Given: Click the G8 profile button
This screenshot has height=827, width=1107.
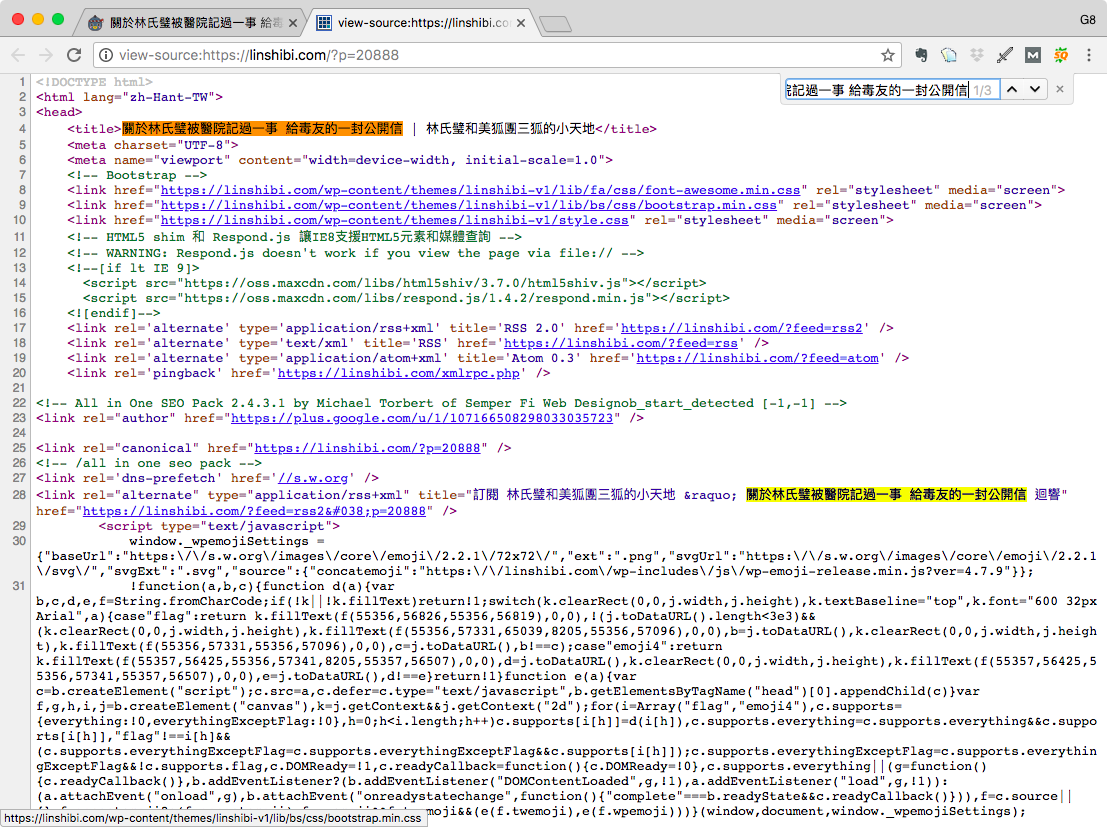Looking at the screenshot, I should point(1087,20).
